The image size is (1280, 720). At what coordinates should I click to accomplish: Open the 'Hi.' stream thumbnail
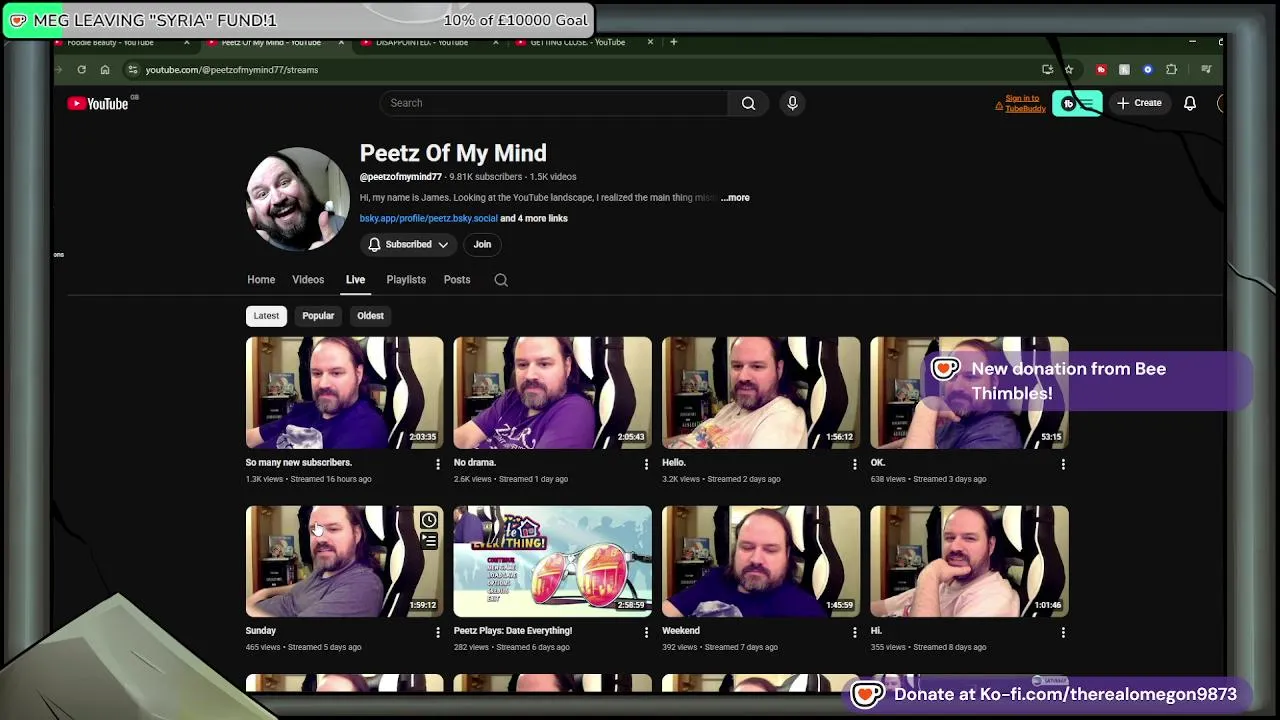(x=969, y=561)
